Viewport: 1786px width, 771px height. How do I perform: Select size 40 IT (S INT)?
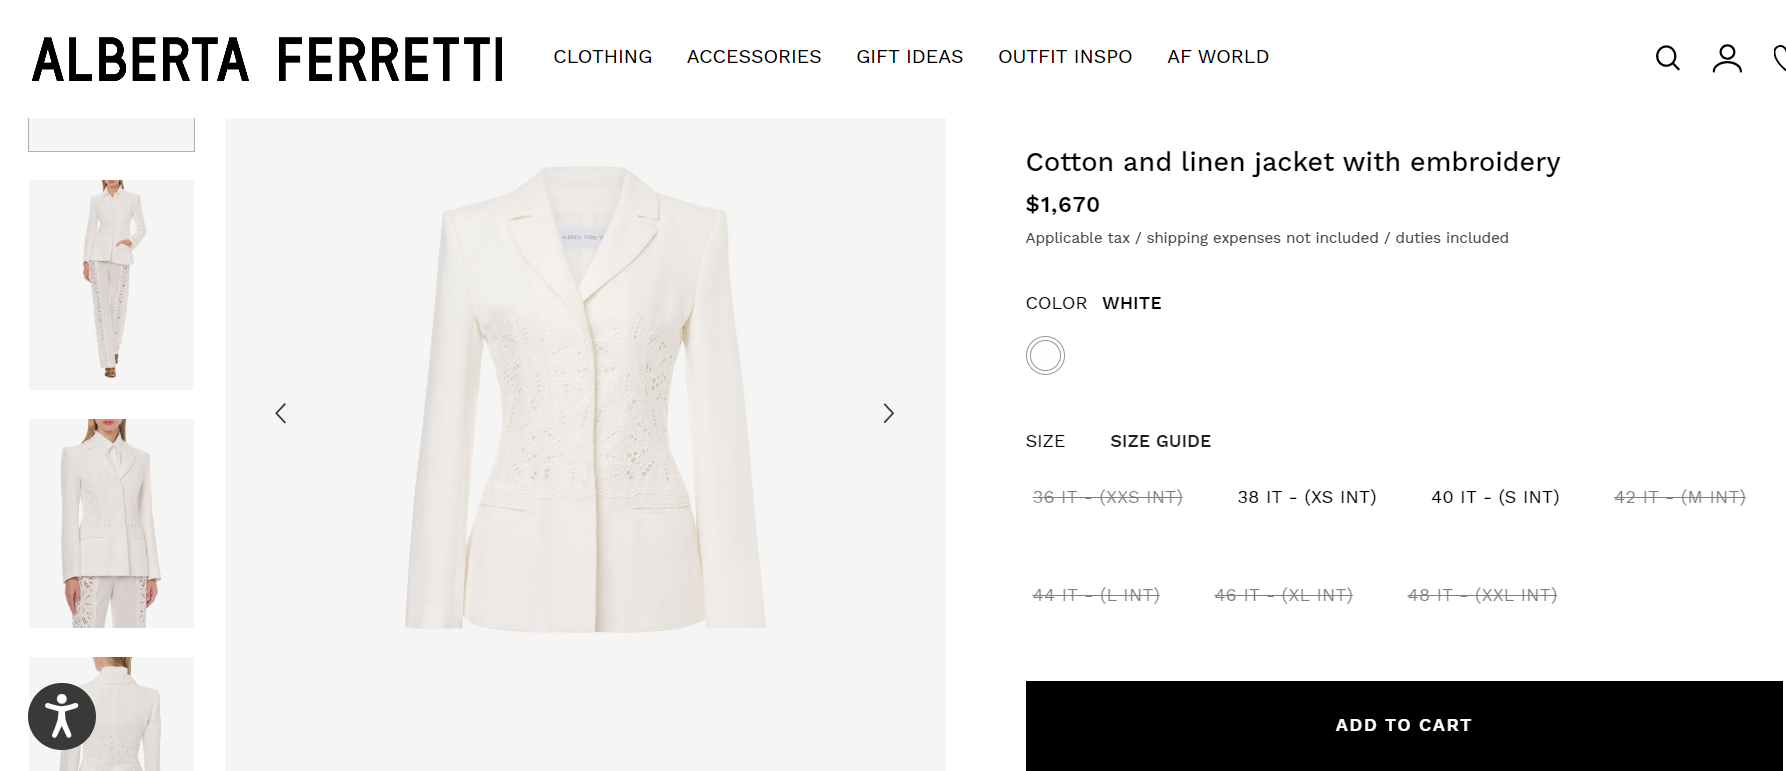[1495, 497]
